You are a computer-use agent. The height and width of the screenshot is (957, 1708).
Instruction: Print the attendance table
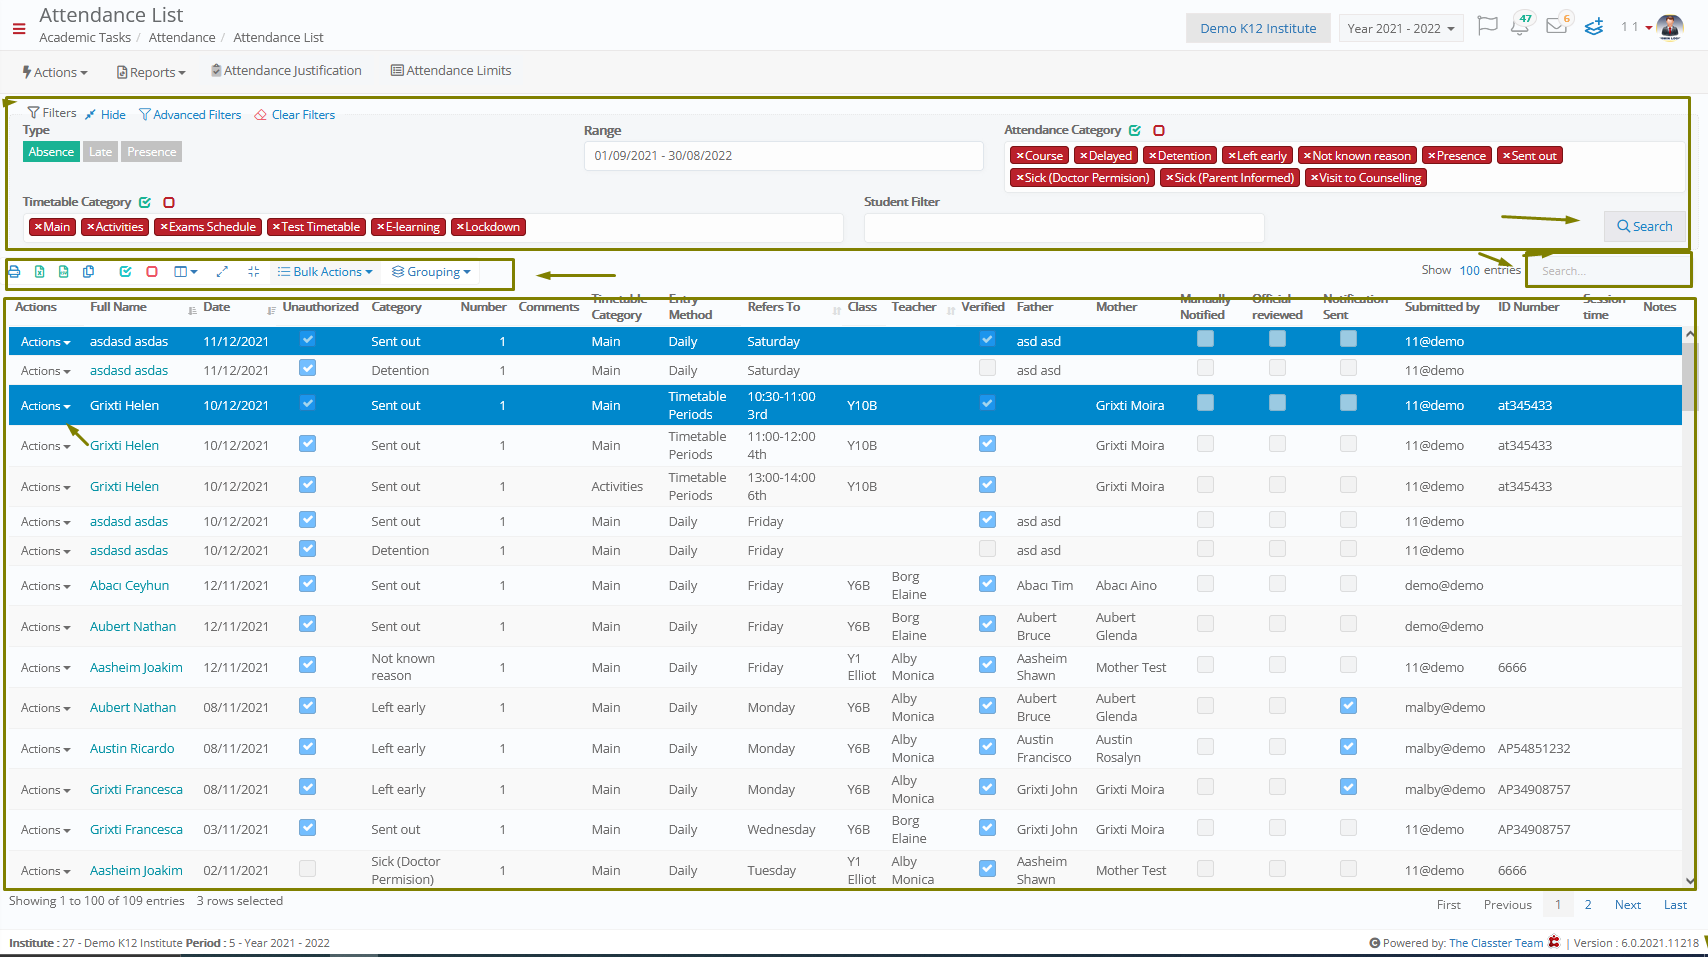14,272
